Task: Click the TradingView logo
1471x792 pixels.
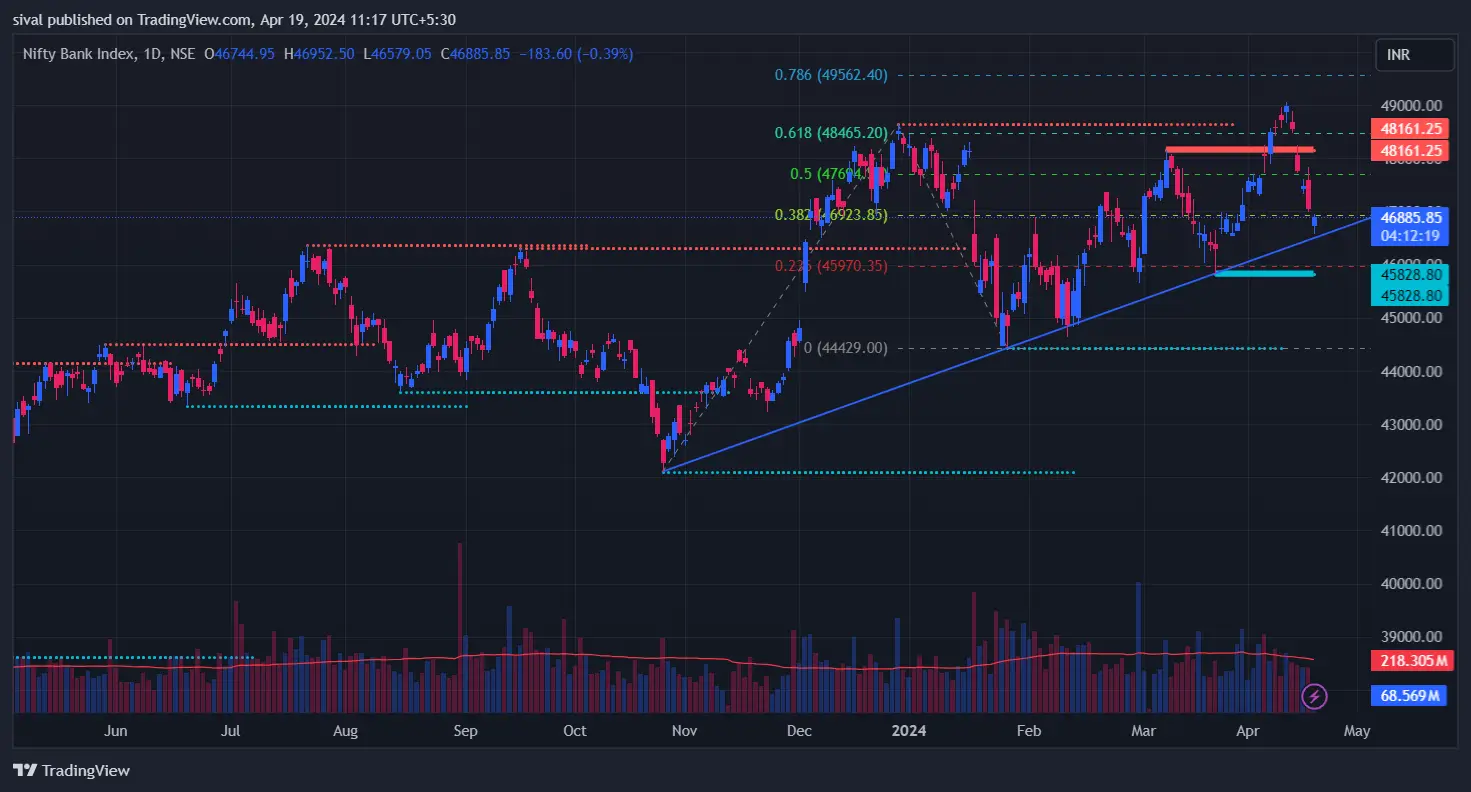Action: pos(71,771)
